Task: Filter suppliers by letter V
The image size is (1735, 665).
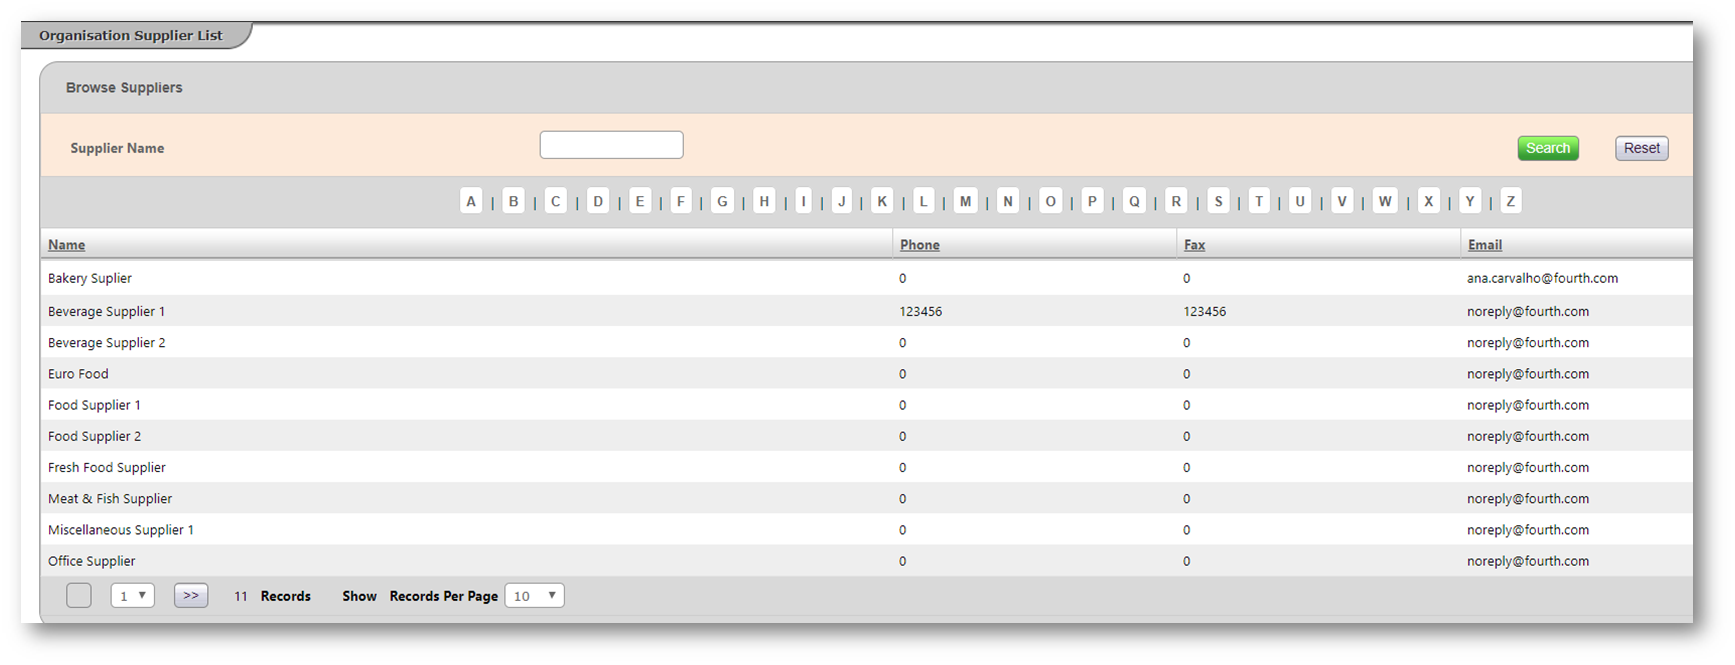Action: (x=1342, y=201)
